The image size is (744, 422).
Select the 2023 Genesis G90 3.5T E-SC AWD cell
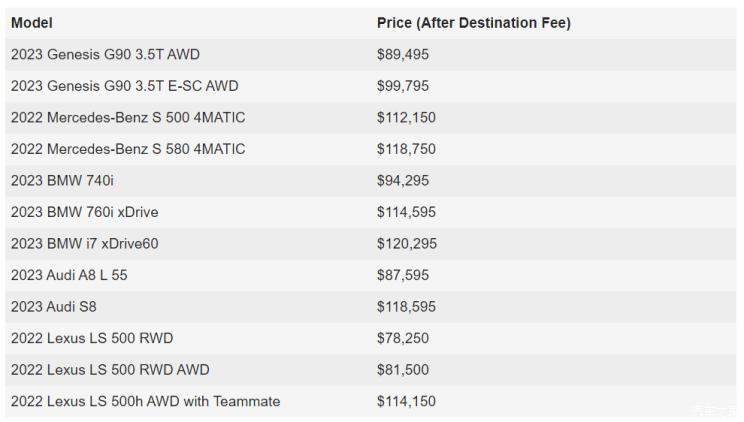tap(124, 86)
